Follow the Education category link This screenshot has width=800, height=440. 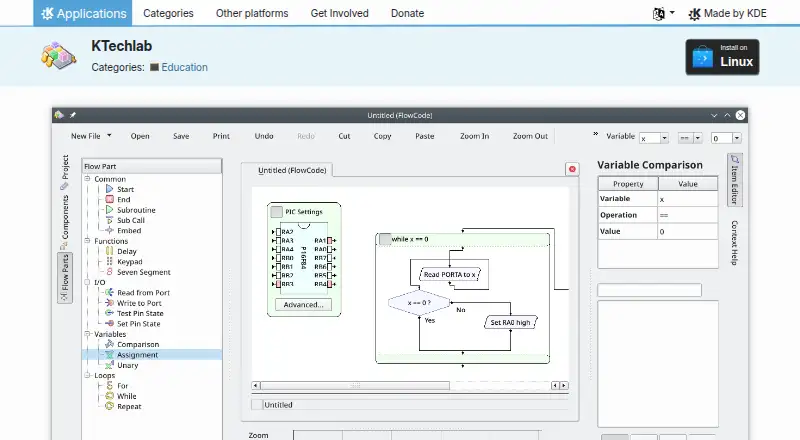(184, 67)
